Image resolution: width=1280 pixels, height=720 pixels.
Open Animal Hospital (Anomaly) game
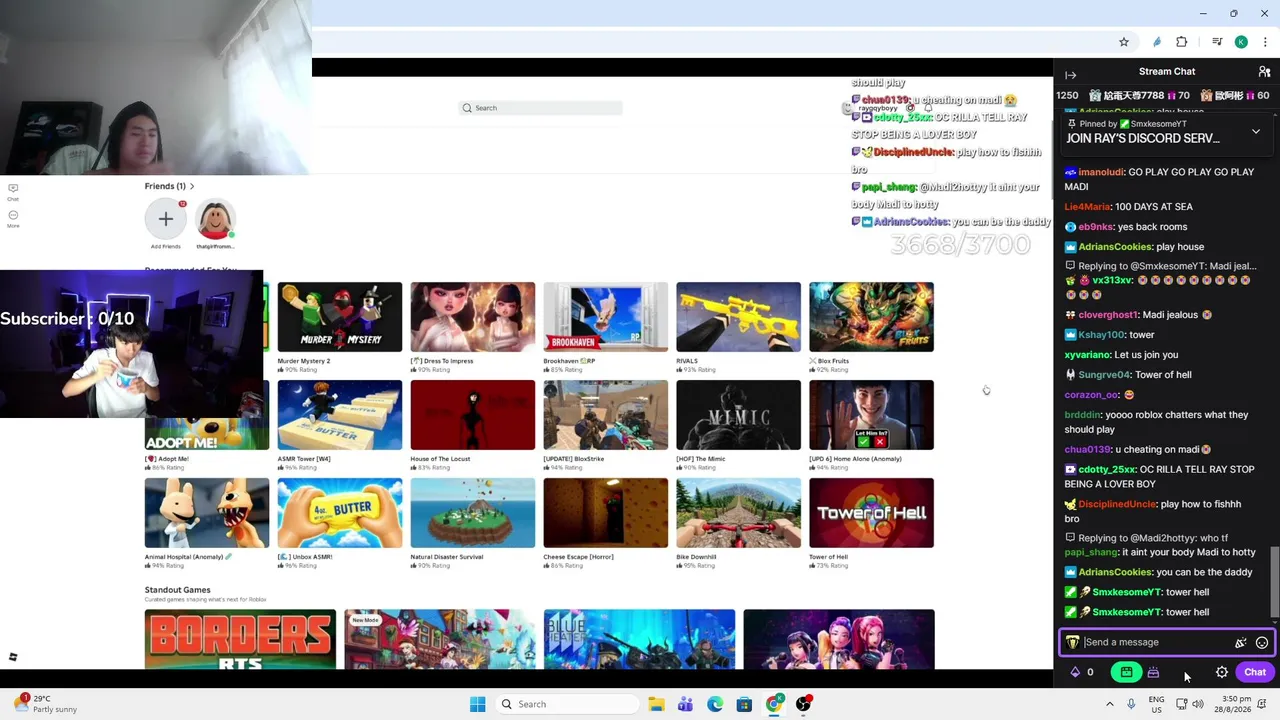point(207,513)
